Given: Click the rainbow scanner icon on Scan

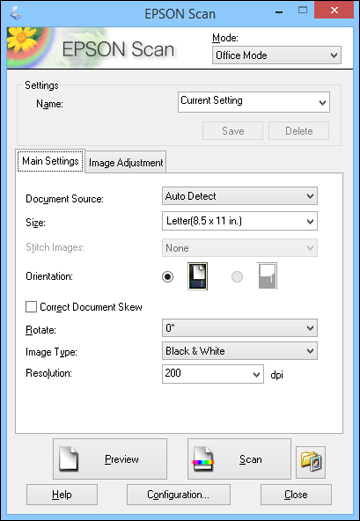Looking at the screenshot, I should click(x=203, y=459).
